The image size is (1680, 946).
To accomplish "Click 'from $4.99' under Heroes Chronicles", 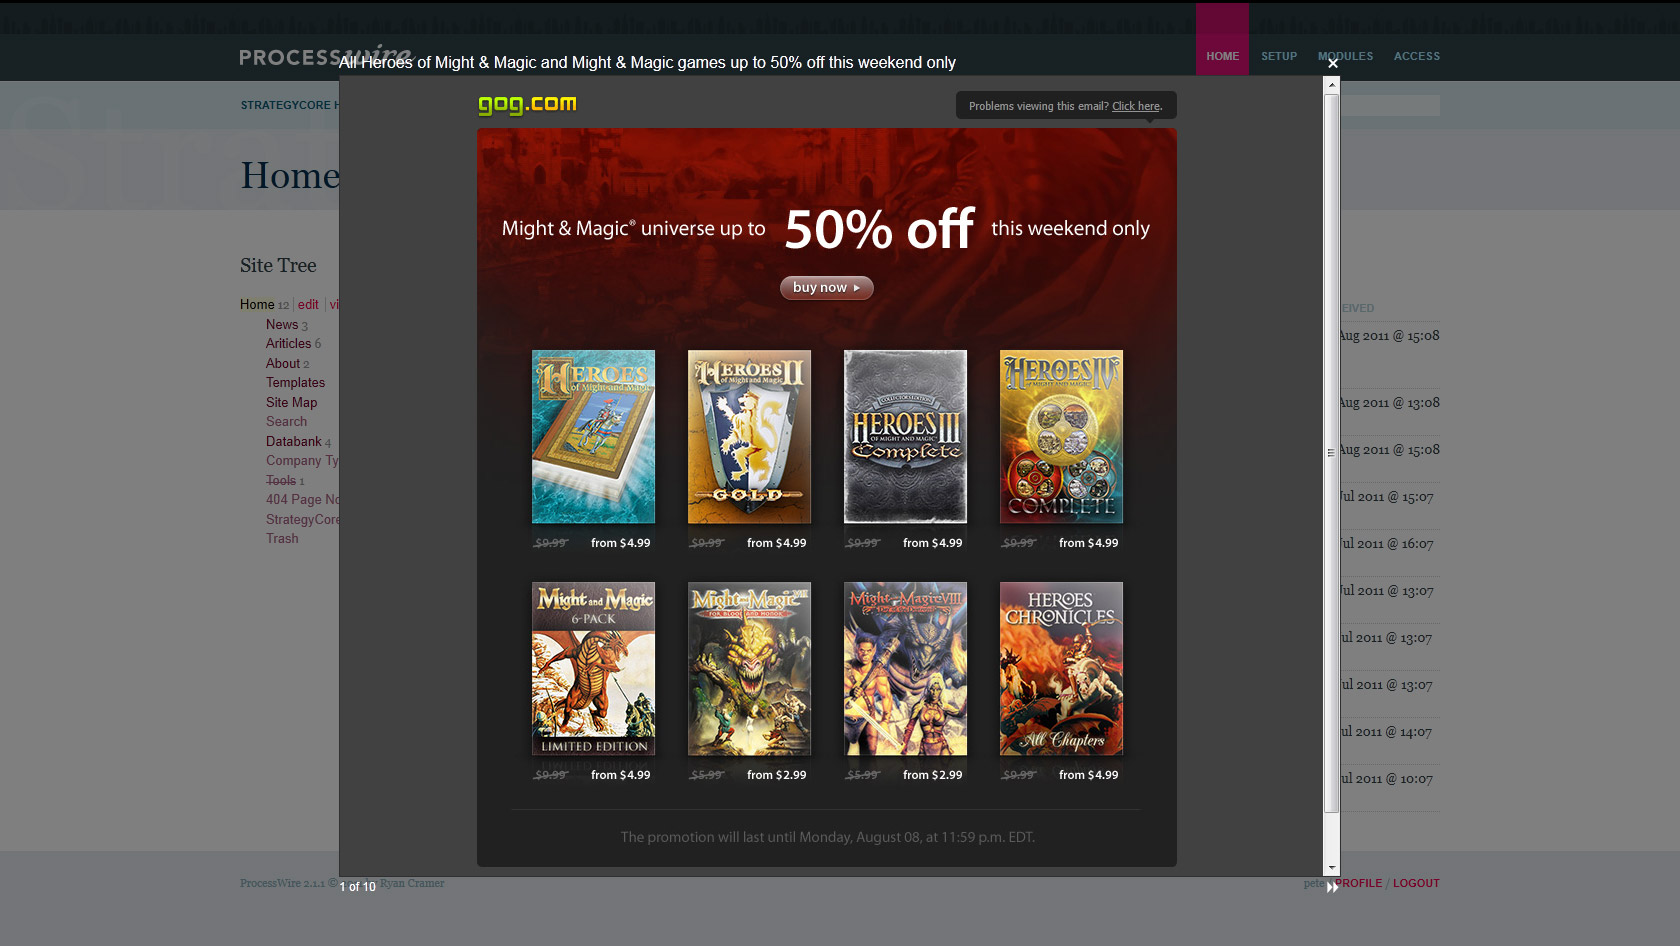I will (1088, 775).
